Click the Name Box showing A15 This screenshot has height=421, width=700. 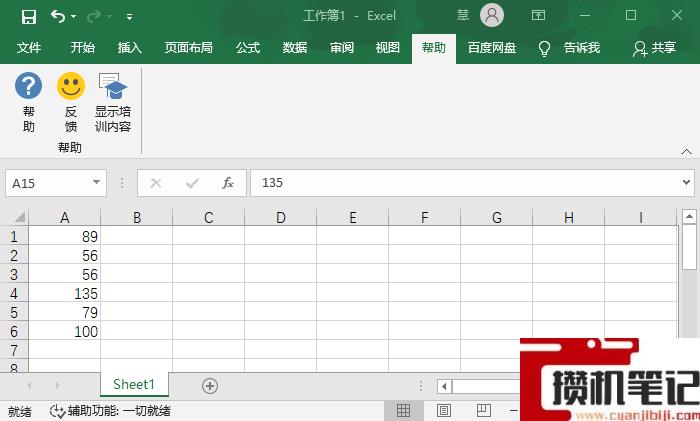[49, 183]
